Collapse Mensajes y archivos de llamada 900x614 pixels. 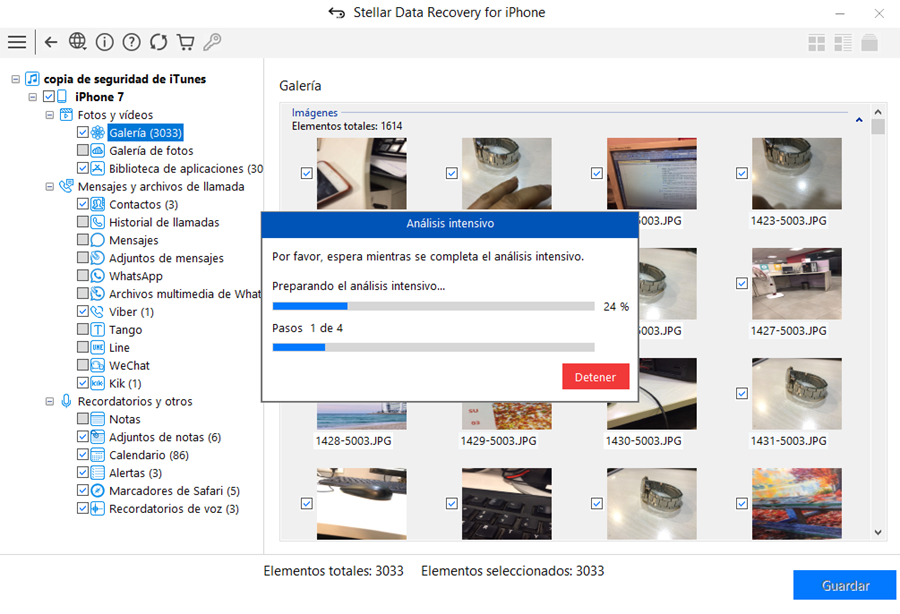click(50, 186)
